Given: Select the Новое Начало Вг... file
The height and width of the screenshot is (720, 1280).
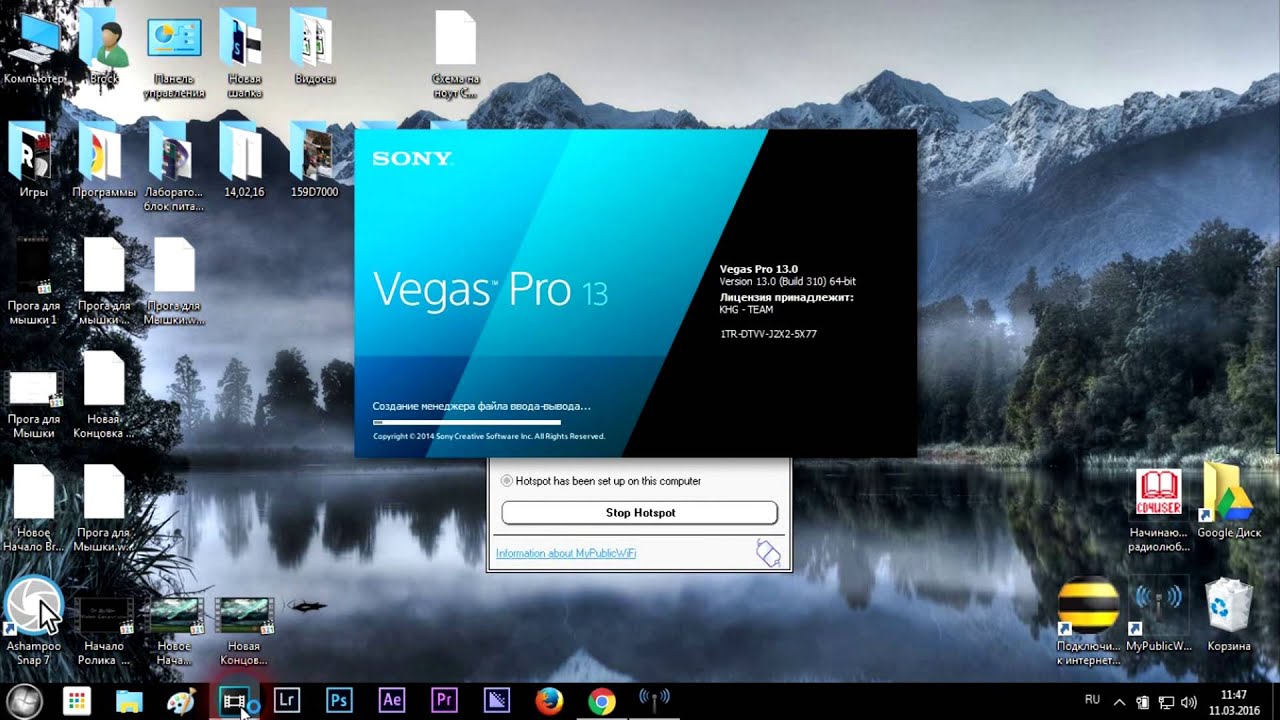Looking at the screenshot, I should [34, 508].
